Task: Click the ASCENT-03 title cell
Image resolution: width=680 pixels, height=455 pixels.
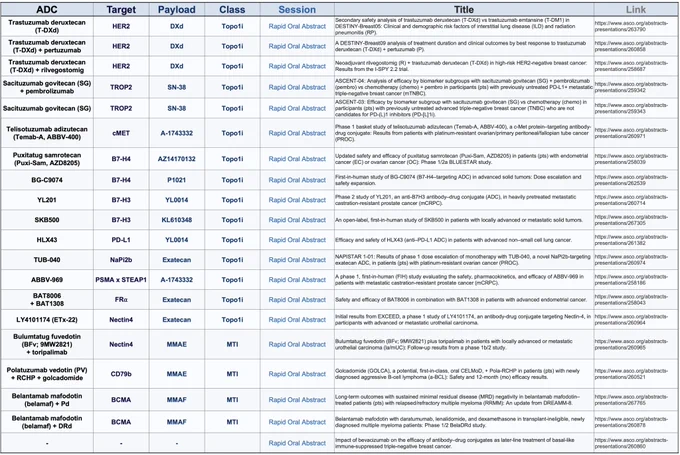Action: click(x=464, y=108)
